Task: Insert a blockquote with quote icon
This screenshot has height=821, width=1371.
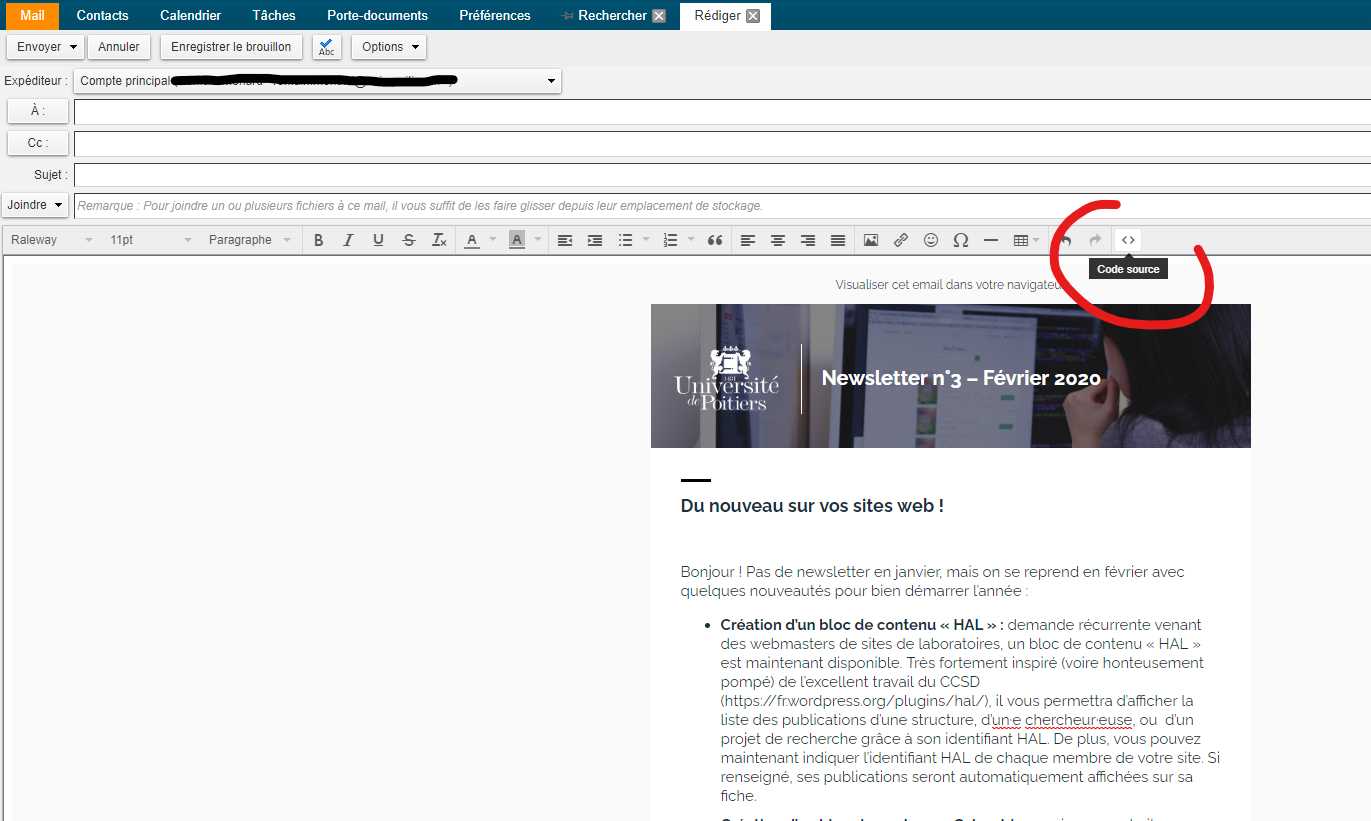Action: point(715,240)
